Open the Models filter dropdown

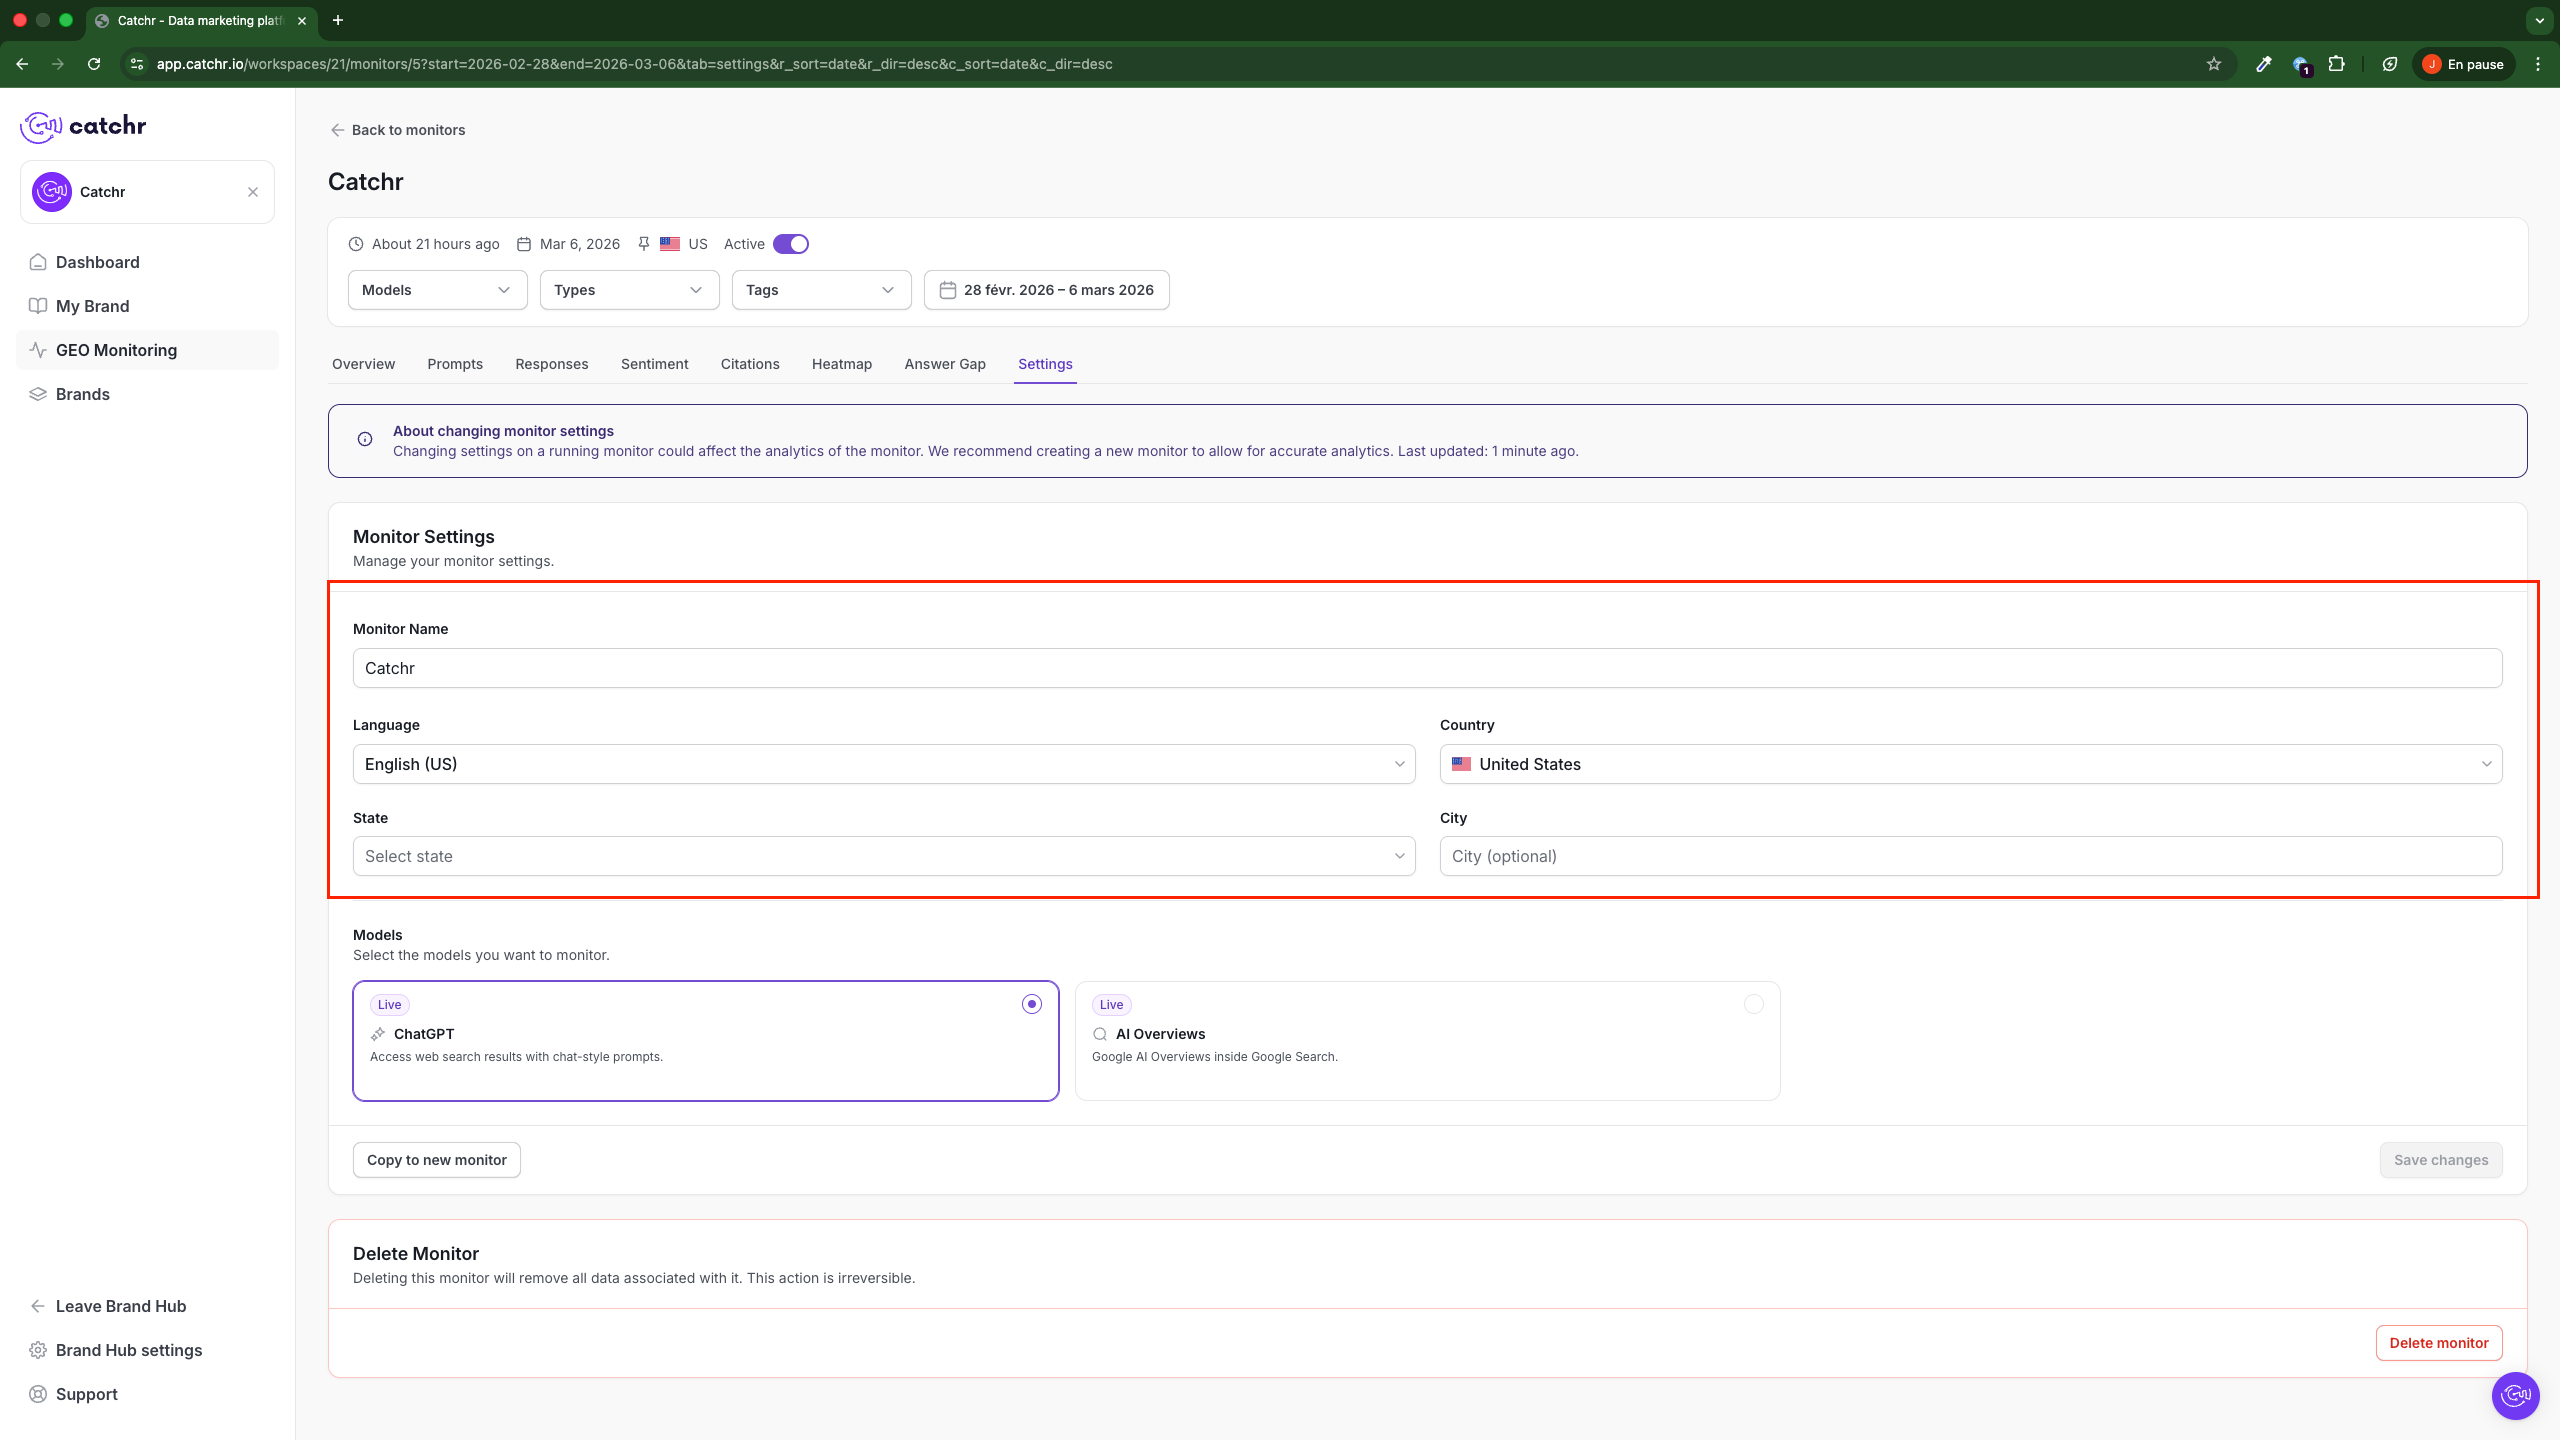[437, 290]
